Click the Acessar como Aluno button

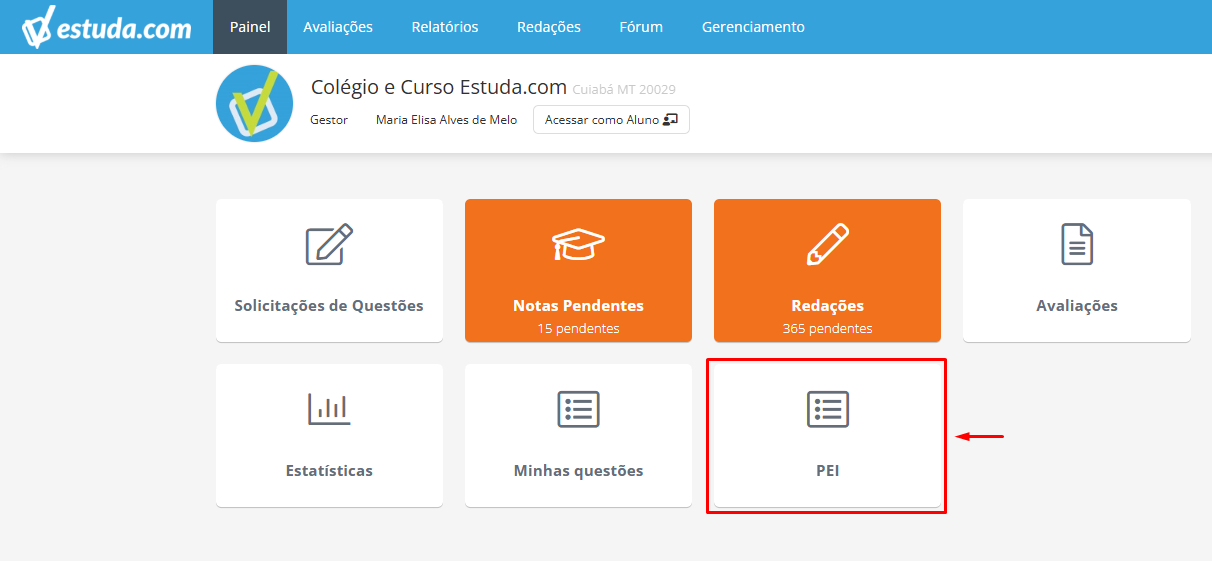(611, 119)
